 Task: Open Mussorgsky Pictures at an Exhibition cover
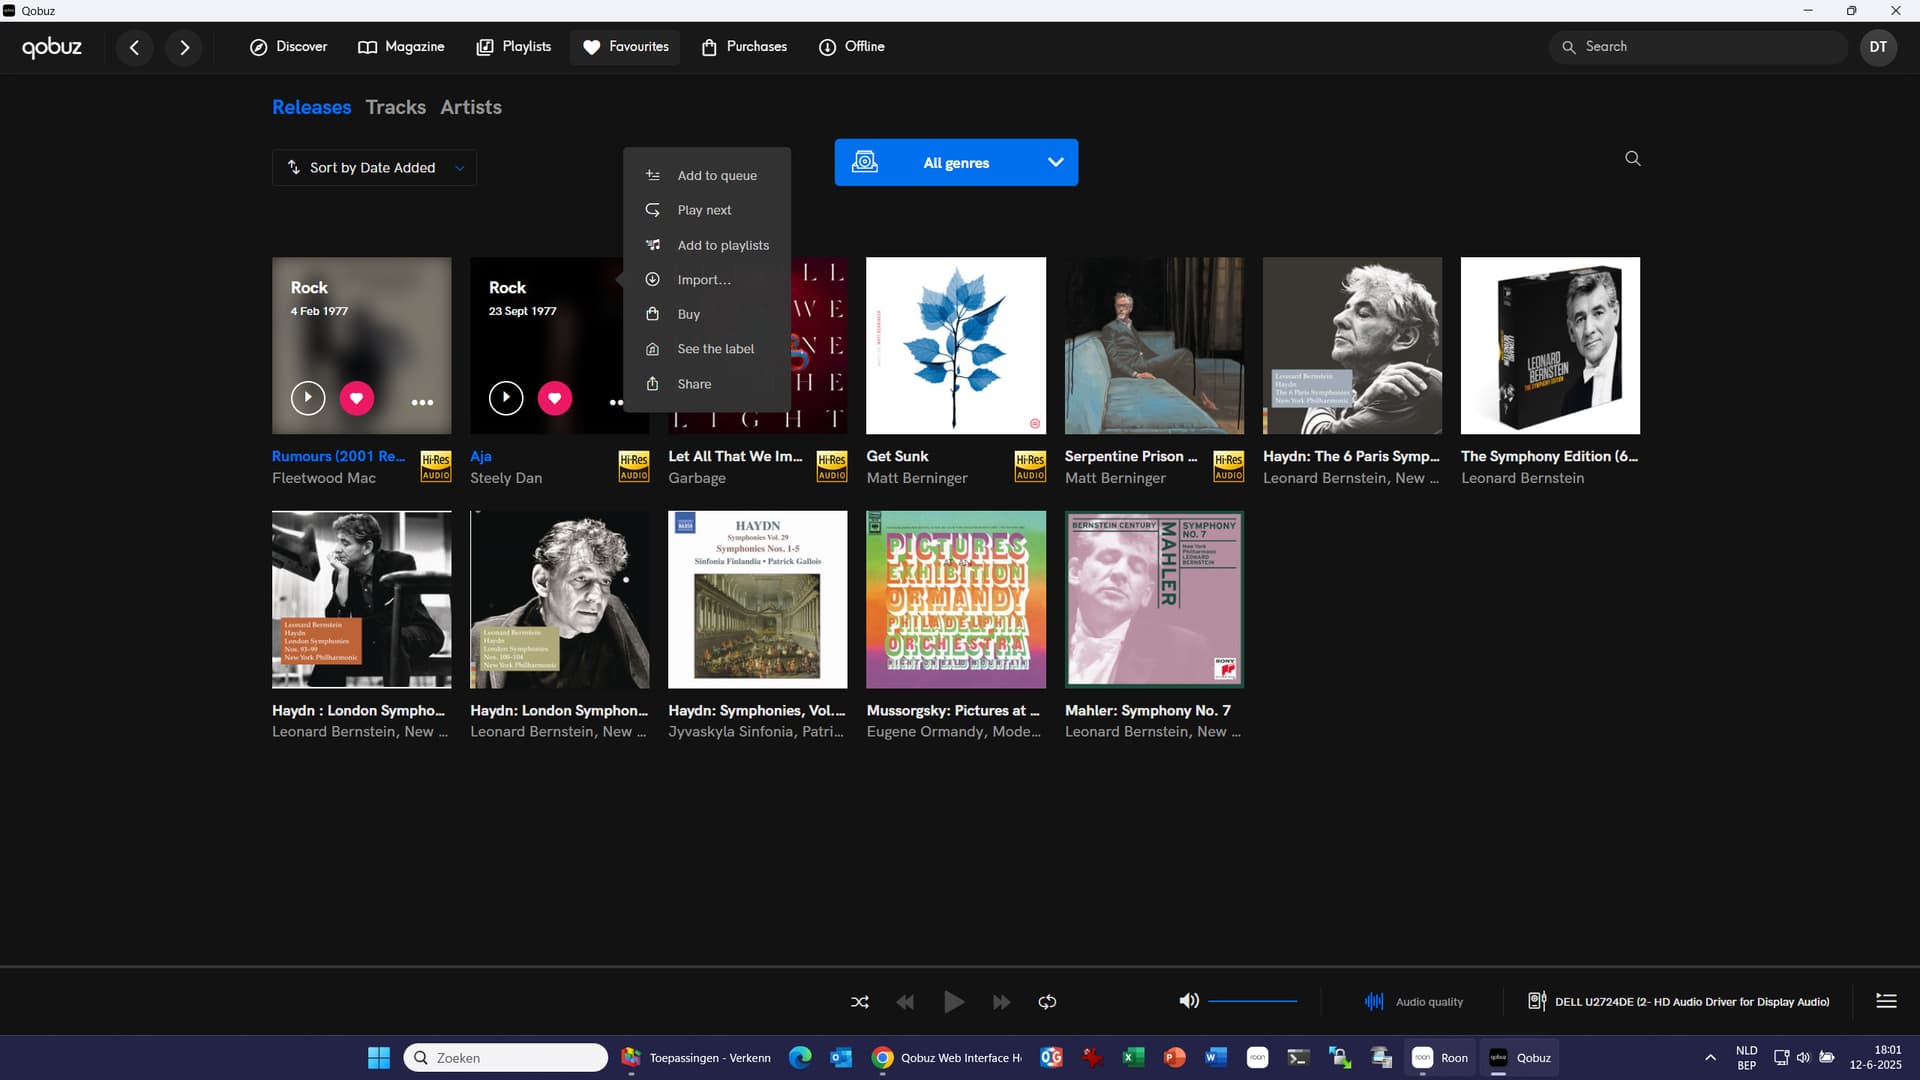pos(956,600)
